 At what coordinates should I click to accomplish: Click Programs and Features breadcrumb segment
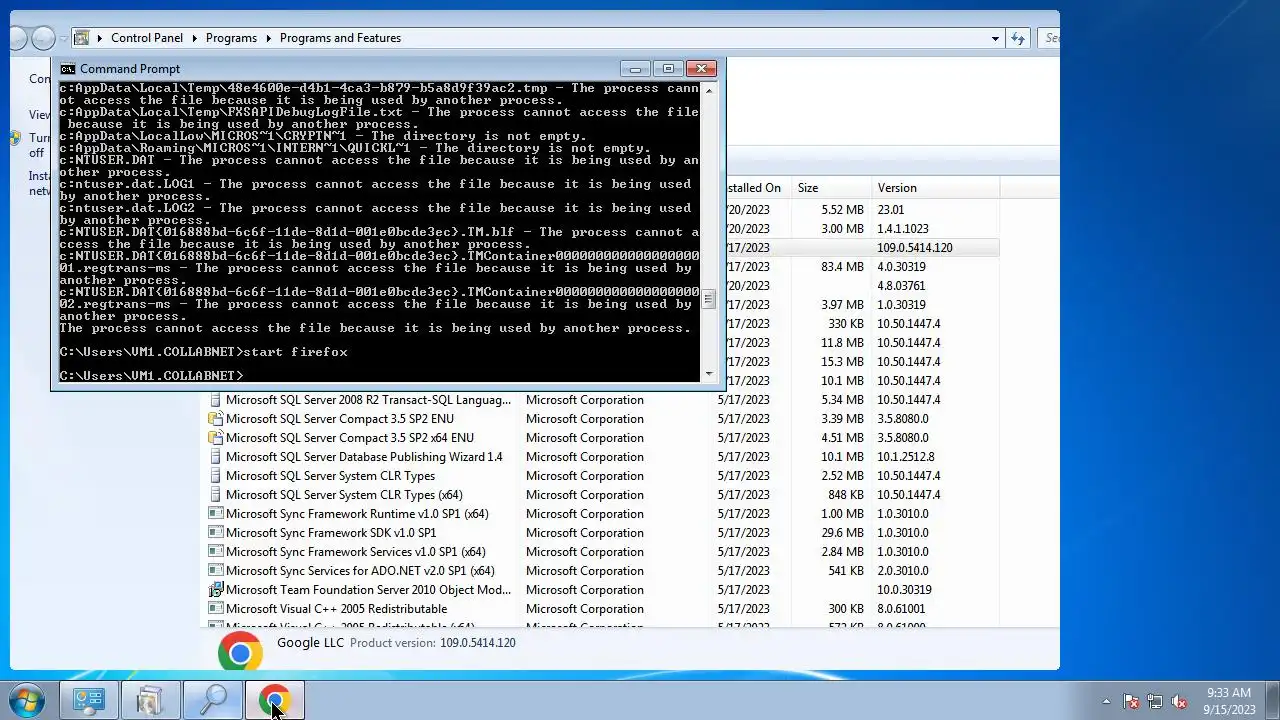coord(340,38)
